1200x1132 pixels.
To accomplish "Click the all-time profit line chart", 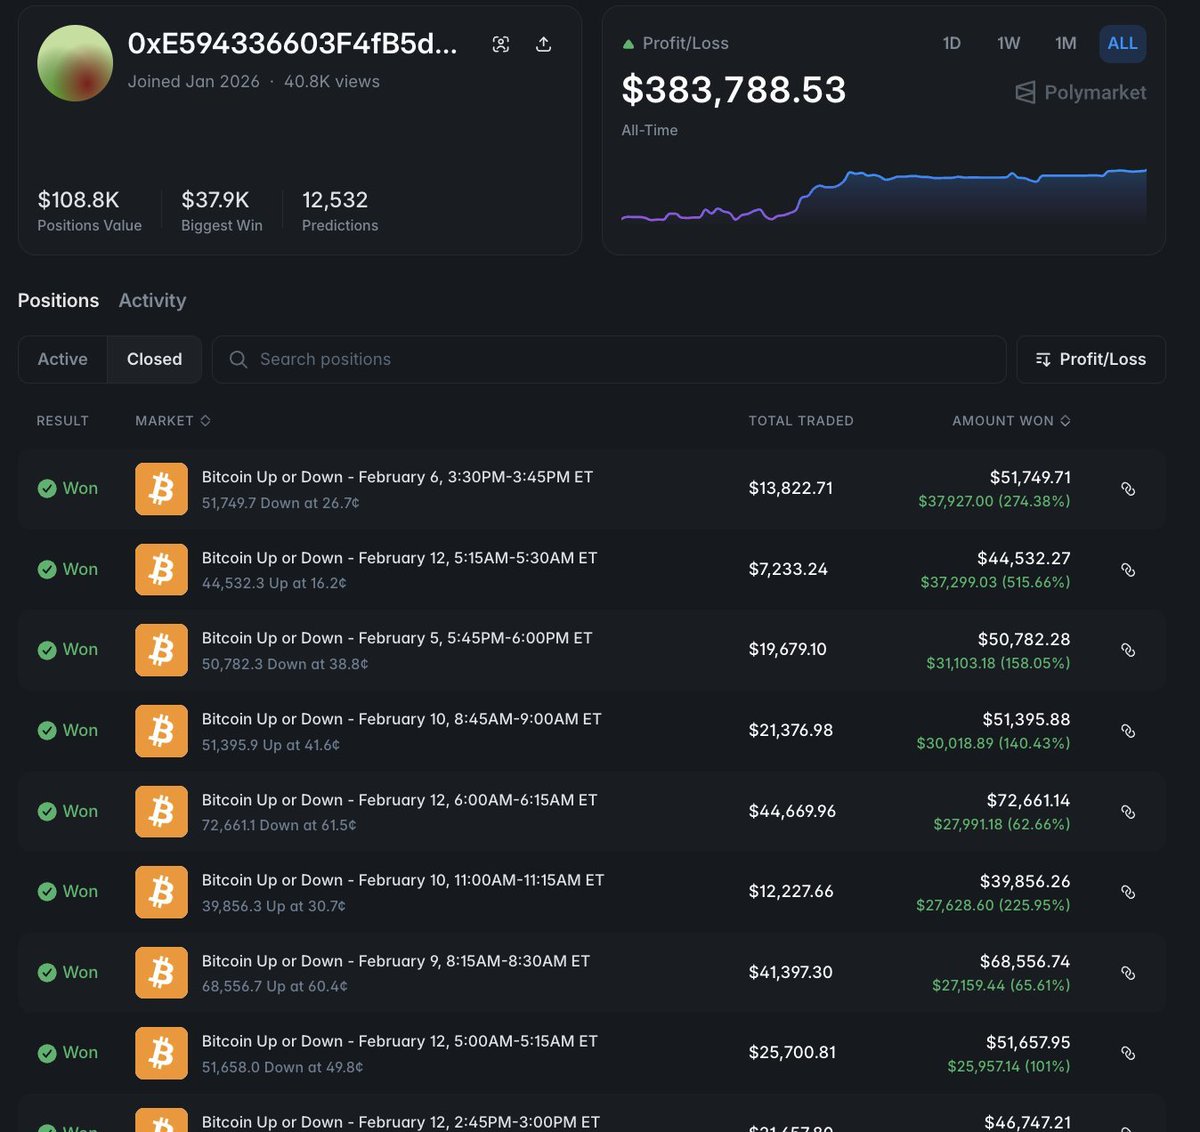I will [x=884, y=195].
